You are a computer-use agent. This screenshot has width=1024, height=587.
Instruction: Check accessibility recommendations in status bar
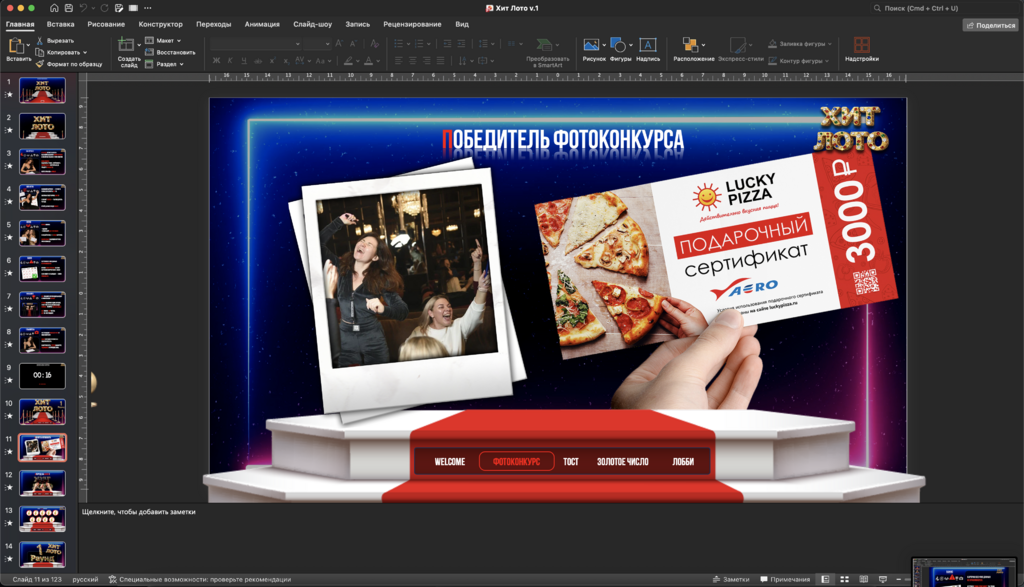click(199, 579)
